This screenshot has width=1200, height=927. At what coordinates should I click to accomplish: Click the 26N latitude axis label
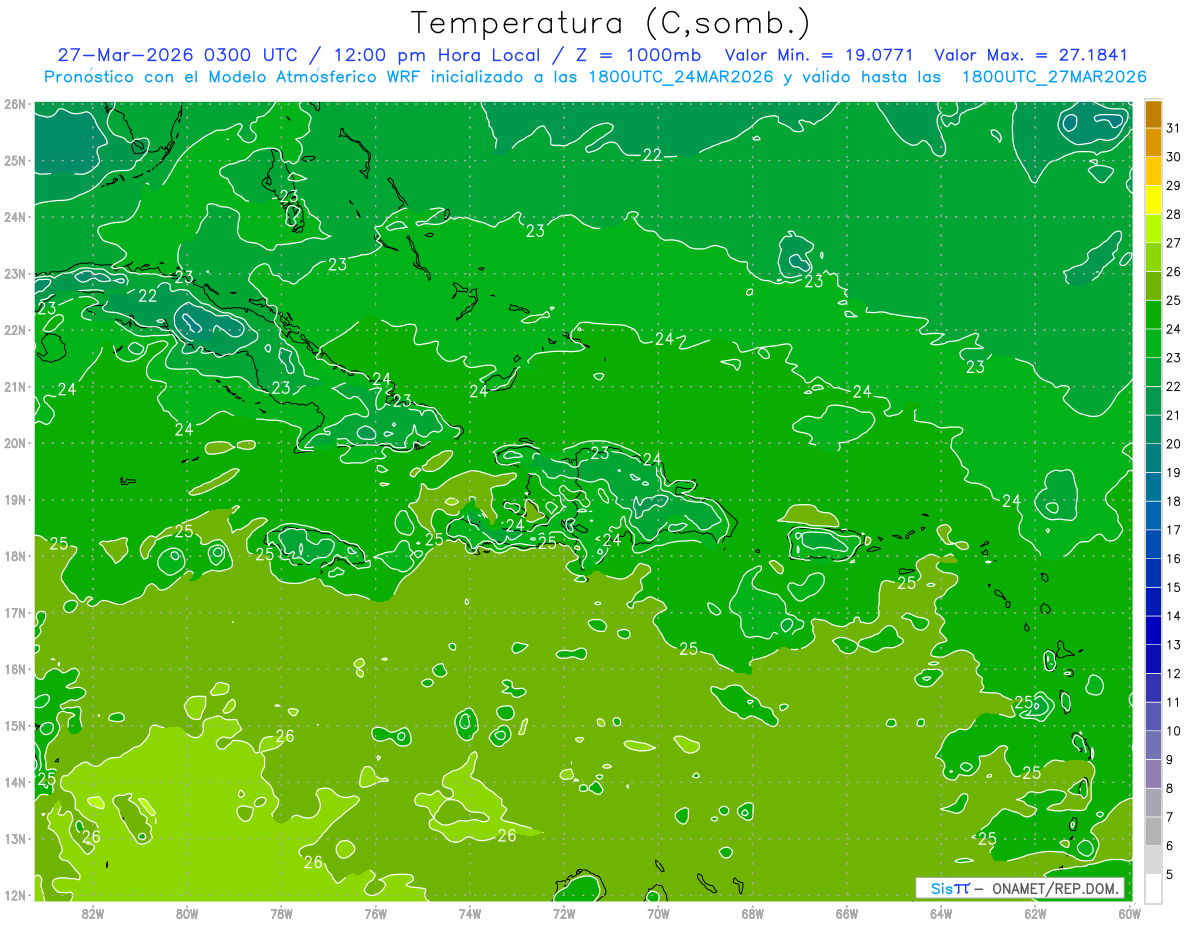(x=14, y=104)
